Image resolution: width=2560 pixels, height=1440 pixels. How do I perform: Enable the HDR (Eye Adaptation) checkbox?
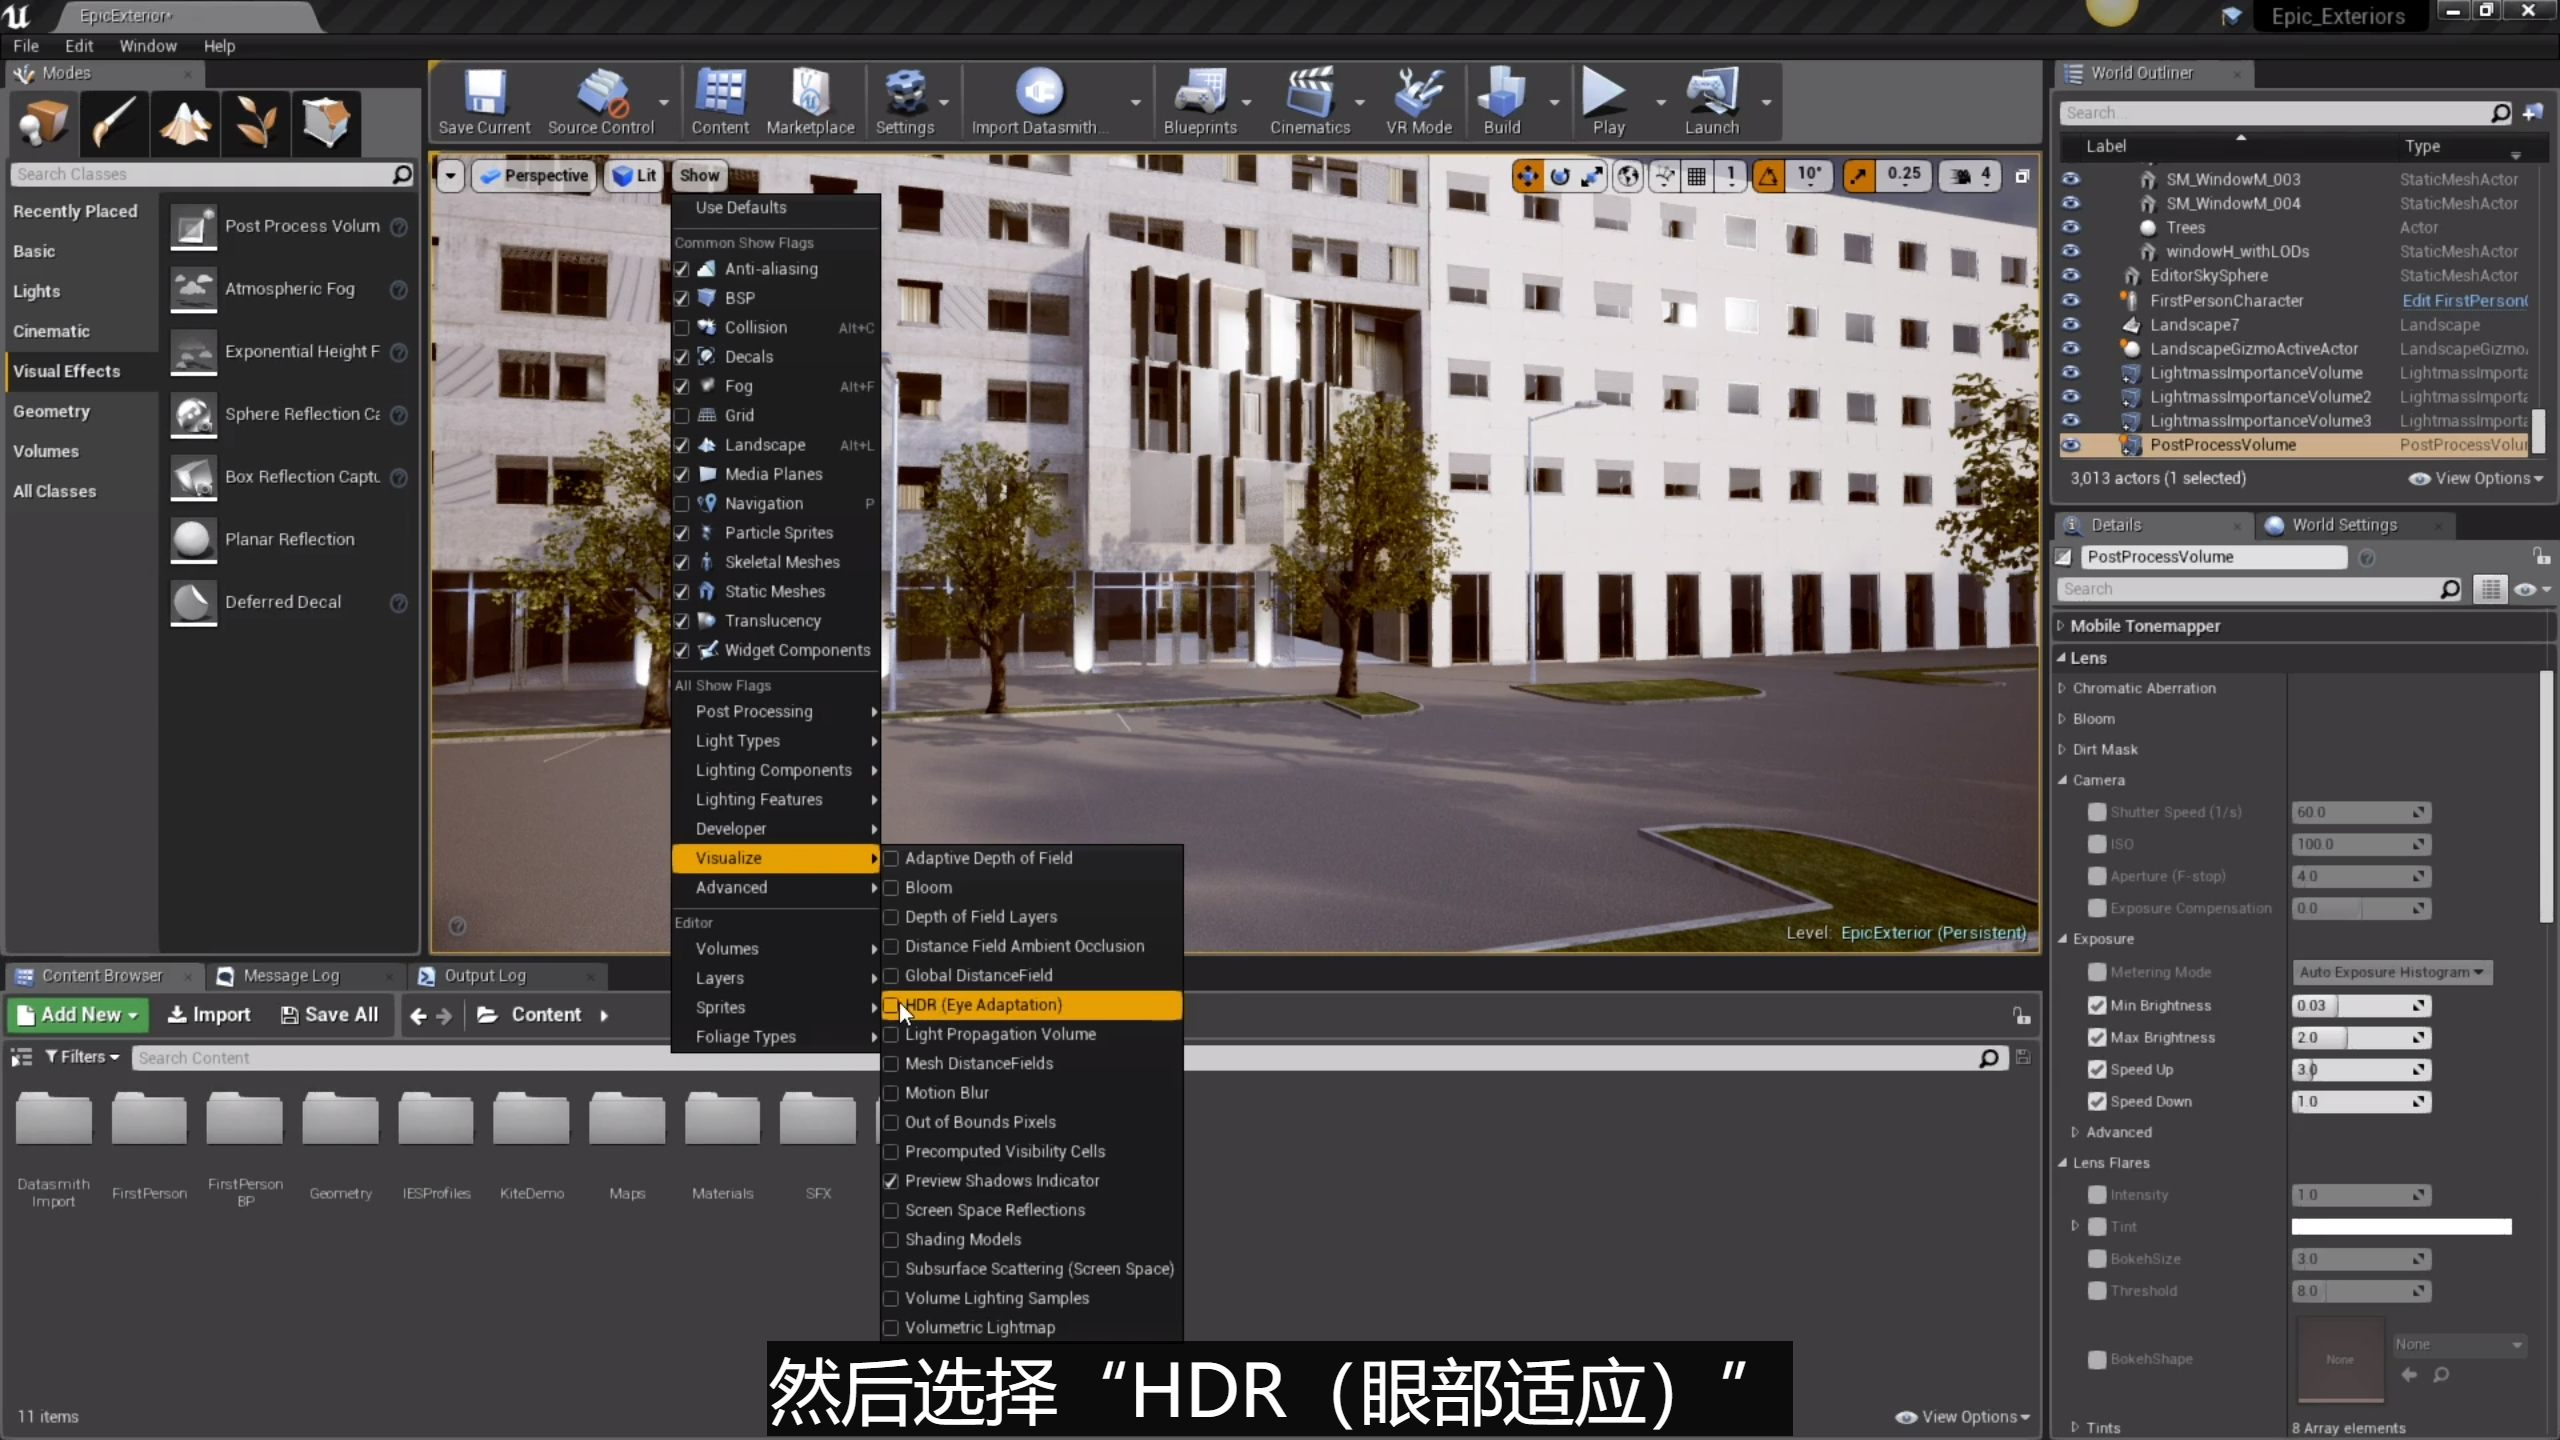pos(891,1005)
